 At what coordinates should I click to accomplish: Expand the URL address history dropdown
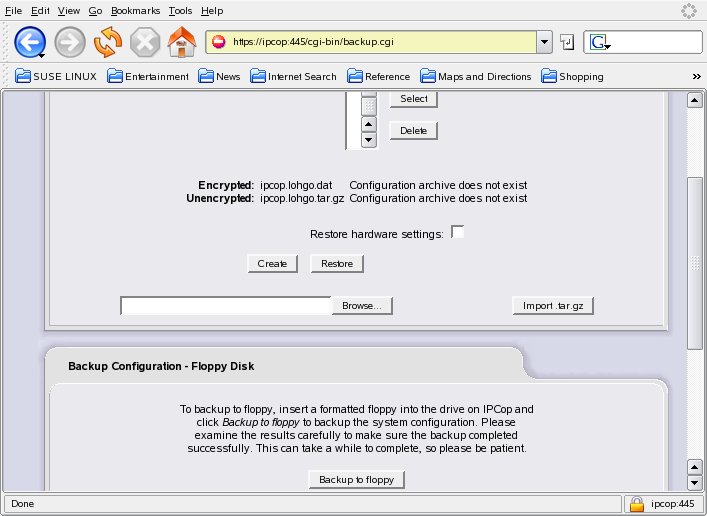544,42
